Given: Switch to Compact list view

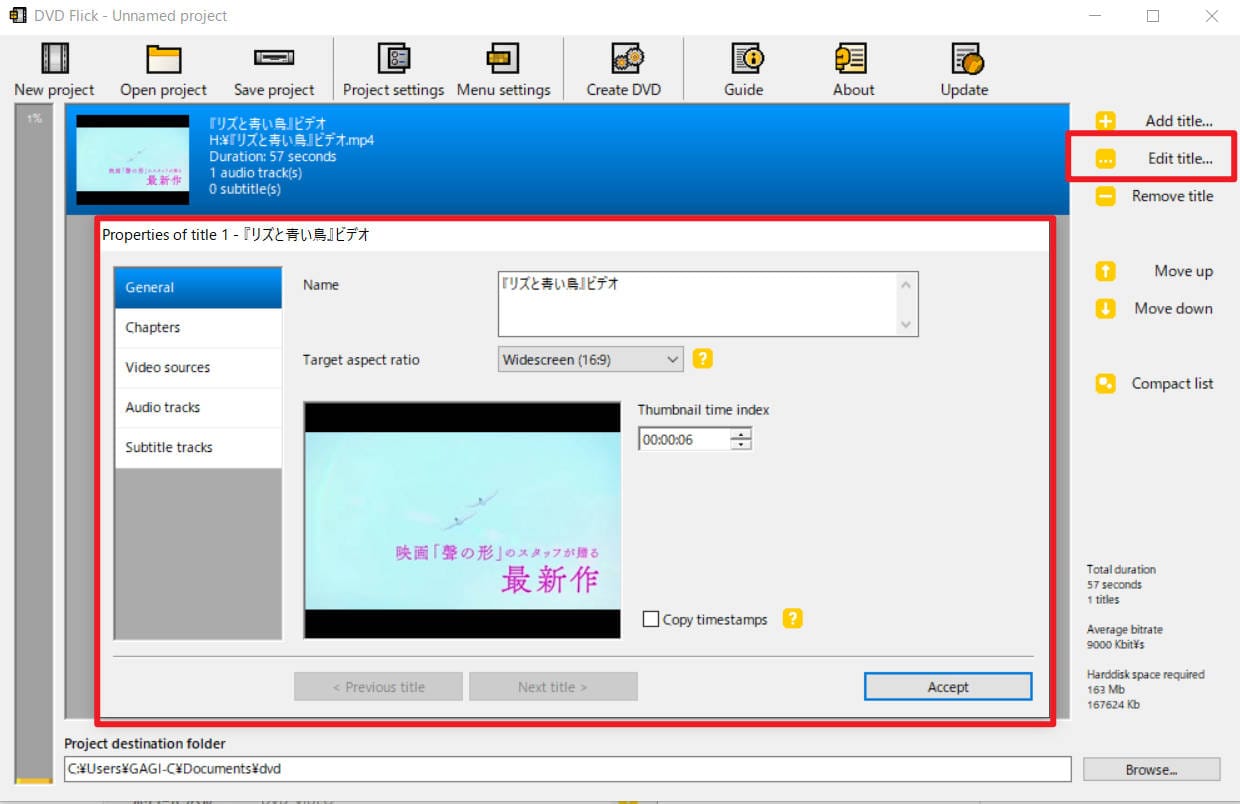Looking at the screenshot, I should tap(1171, 383).
